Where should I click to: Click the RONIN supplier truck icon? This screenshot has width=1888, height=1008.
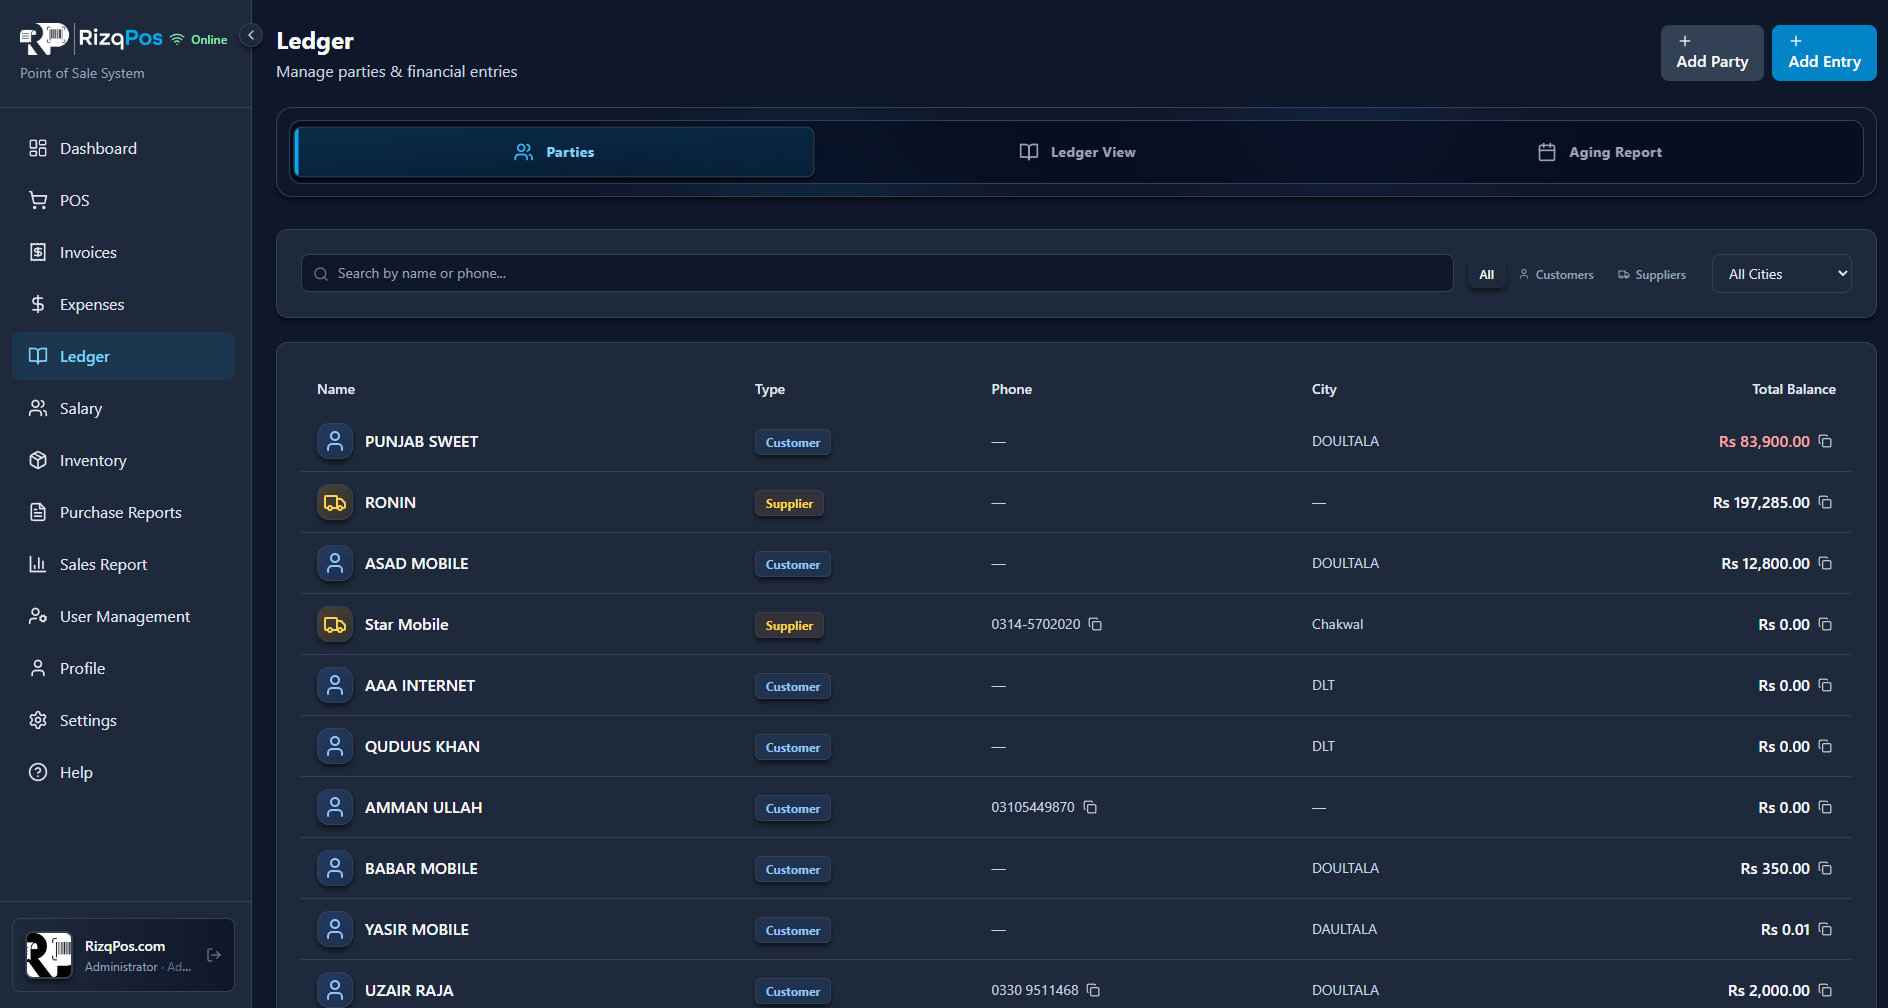point(335,502)
